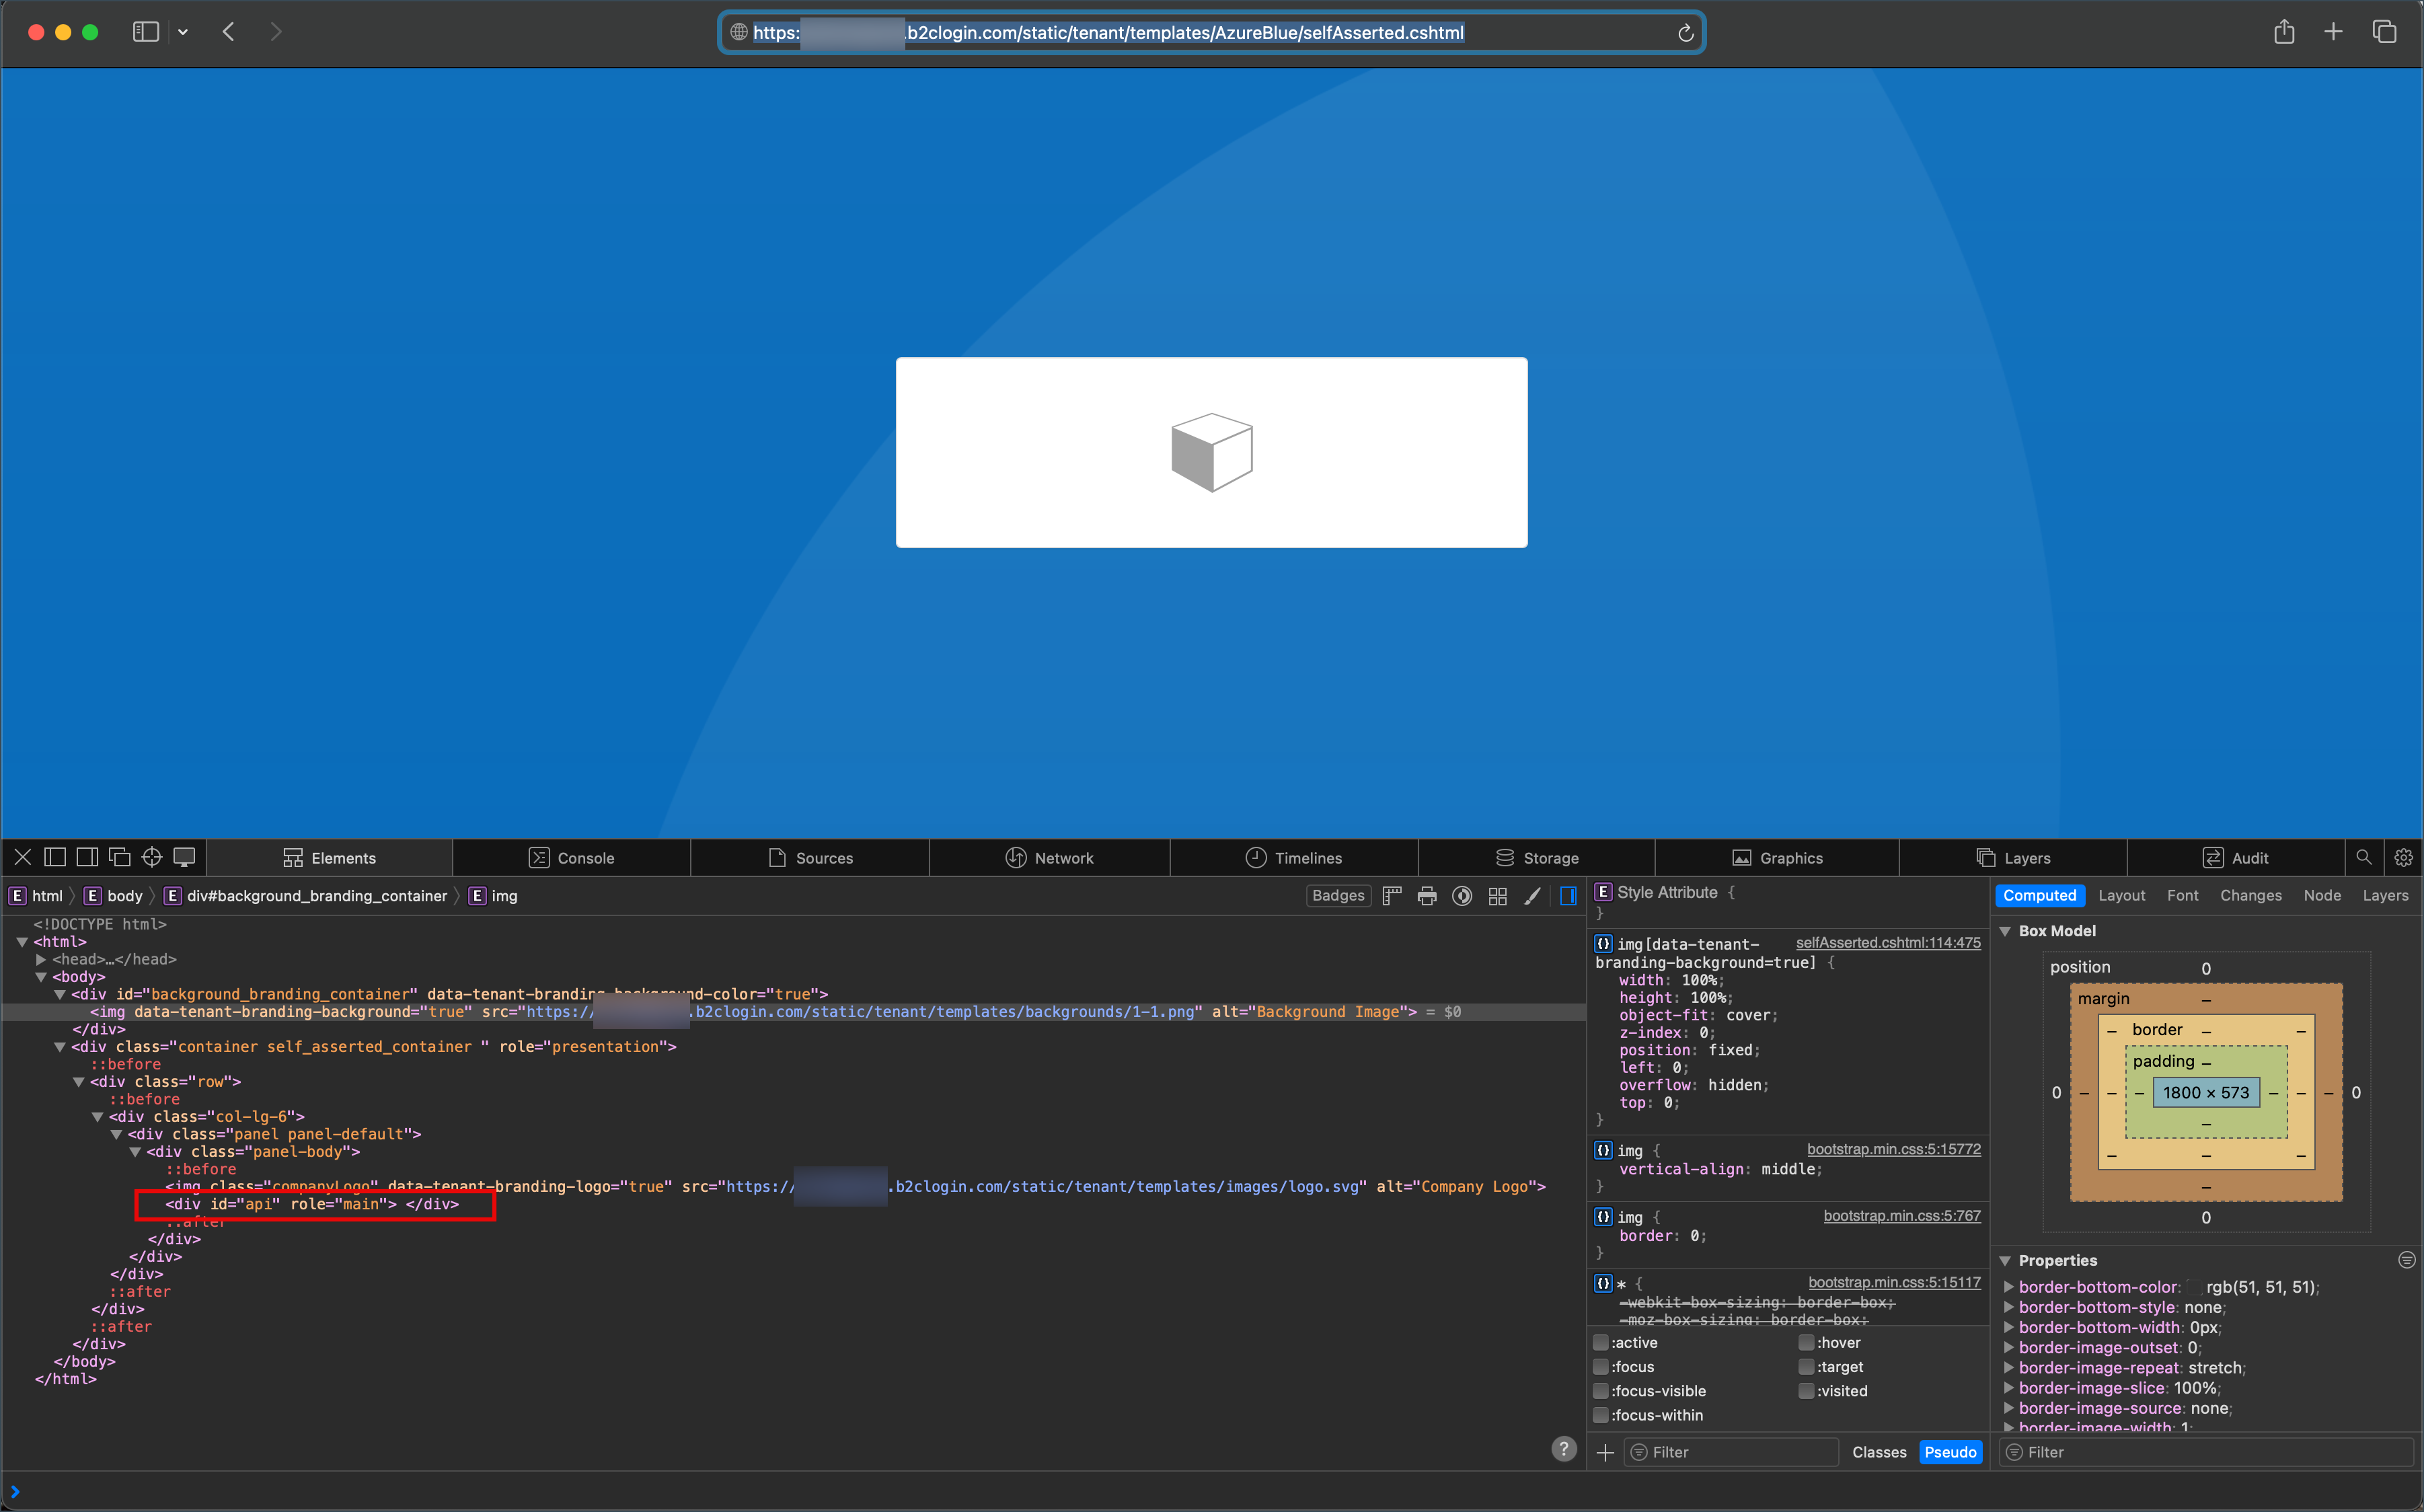Viewport: 2424px width, 1512px height.
Task: Expand the border-bottom-color property
Action: tap(2008, 1287)
